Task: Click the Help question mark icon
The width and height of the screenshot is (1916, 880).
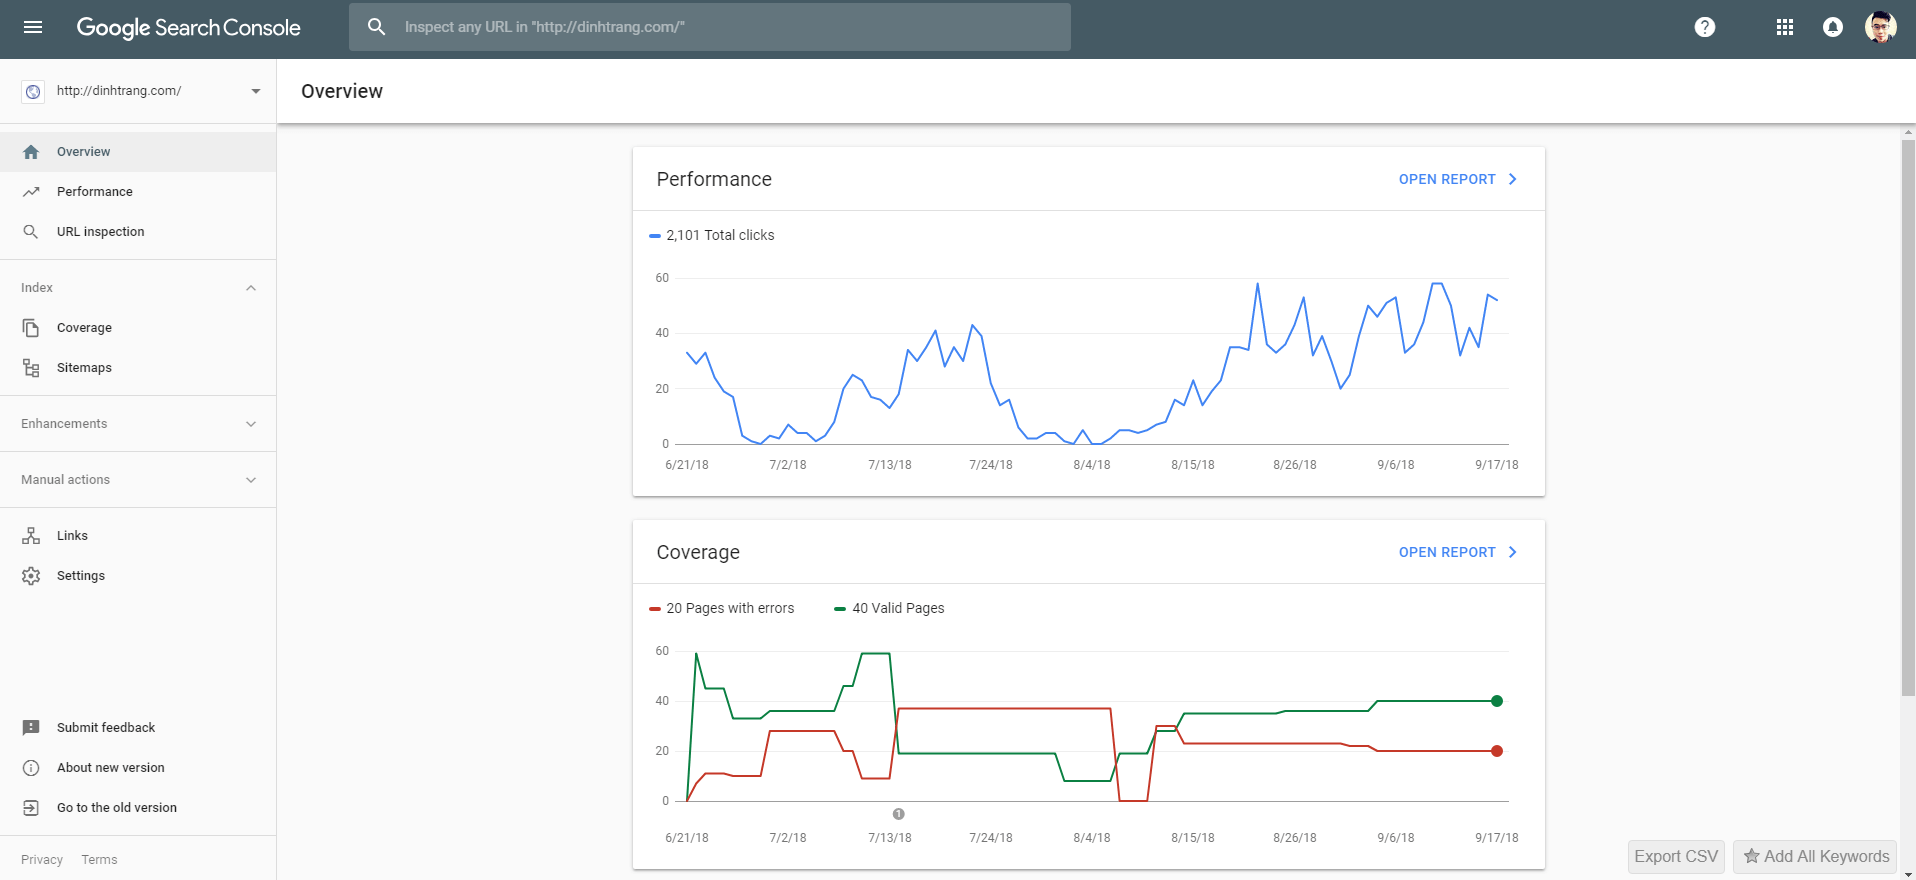Action: (x=1705, y=27)
